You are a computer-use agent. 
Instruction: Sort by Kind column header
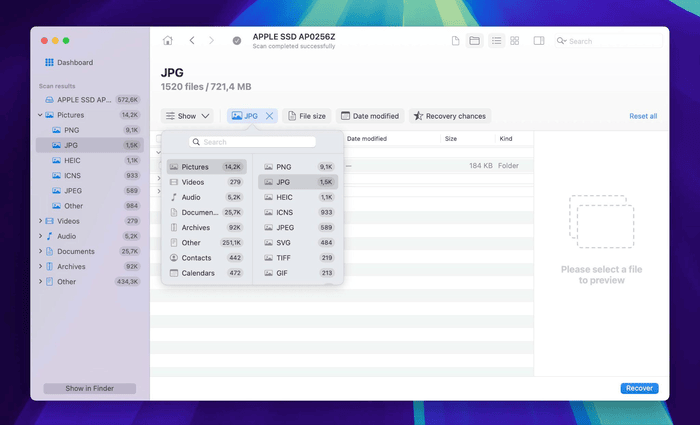click(x=505, y=139)
